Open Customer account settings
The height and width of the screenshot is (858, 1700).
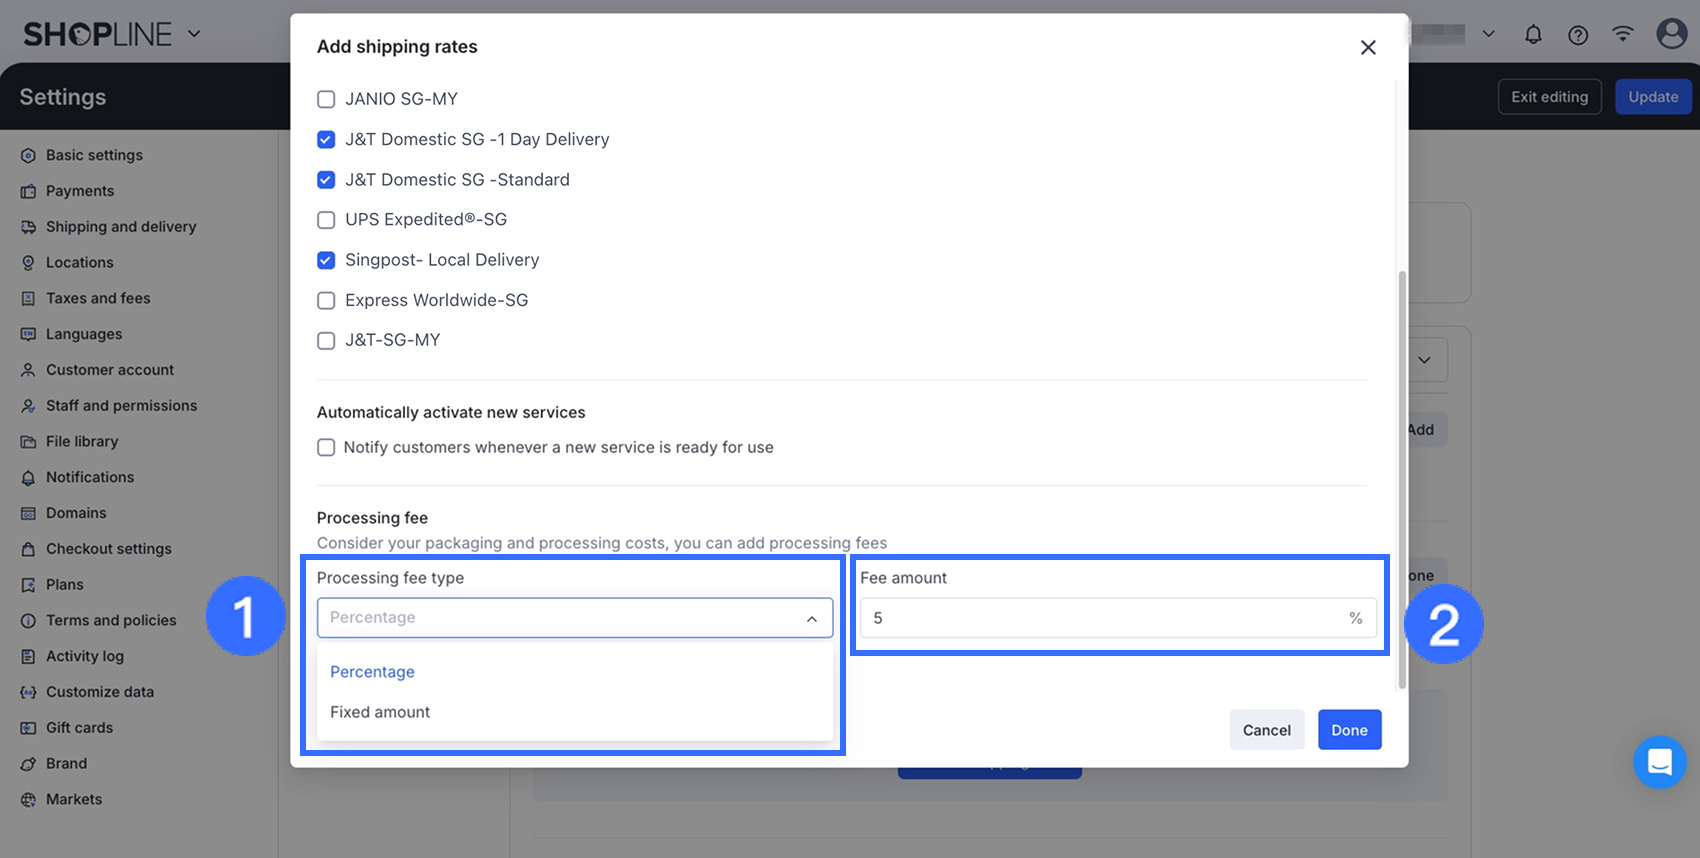pos(110,370)
